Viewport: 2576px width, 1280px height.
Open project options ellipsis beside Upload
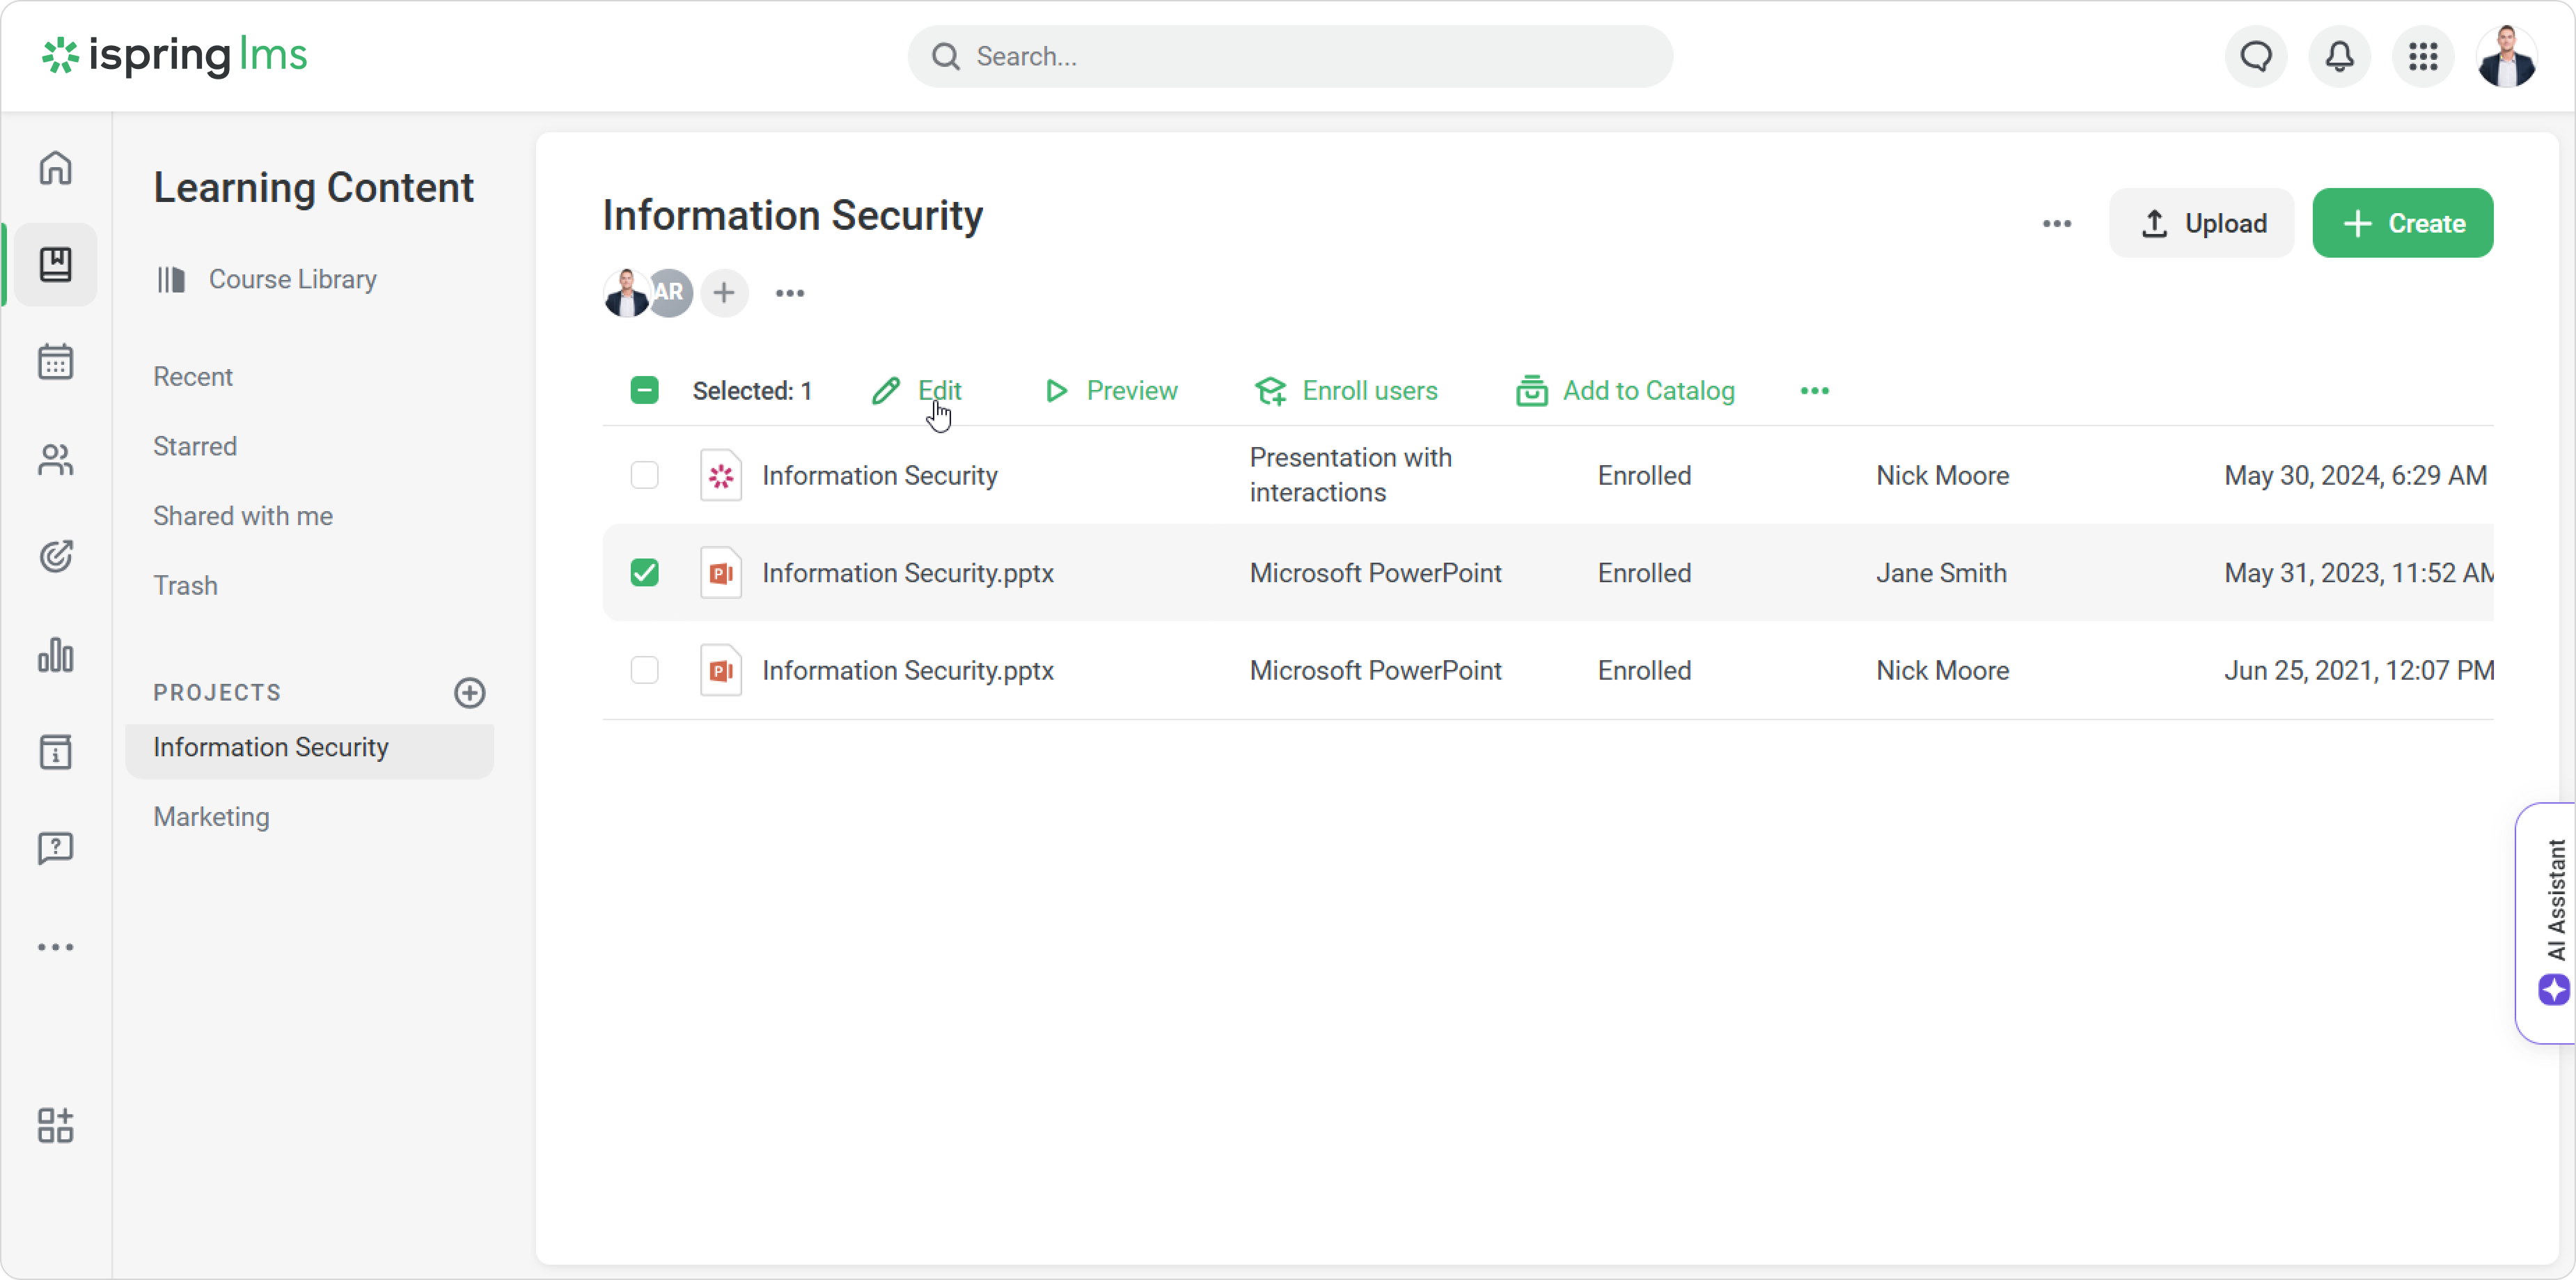(2057, 224)
